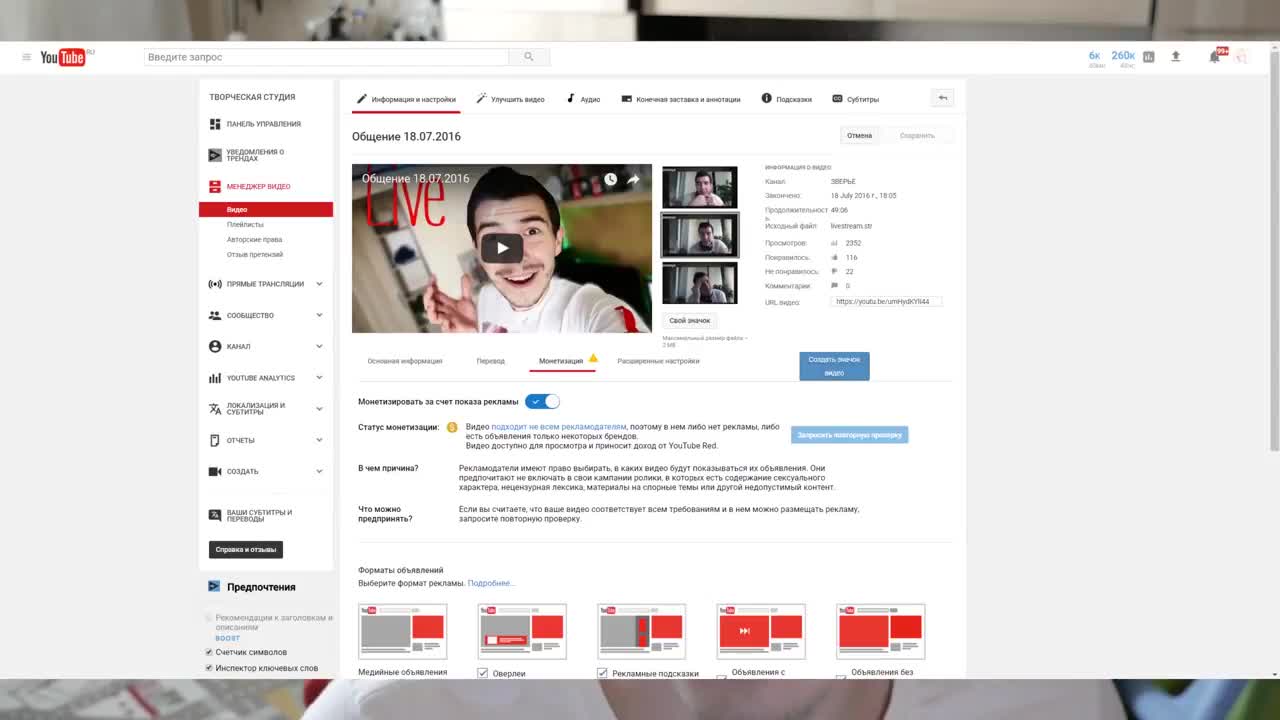This screenshot has width=1280, height=720.
Task: Play the Общение 18.07.2016 video
Action: click(x=502, y=248)
